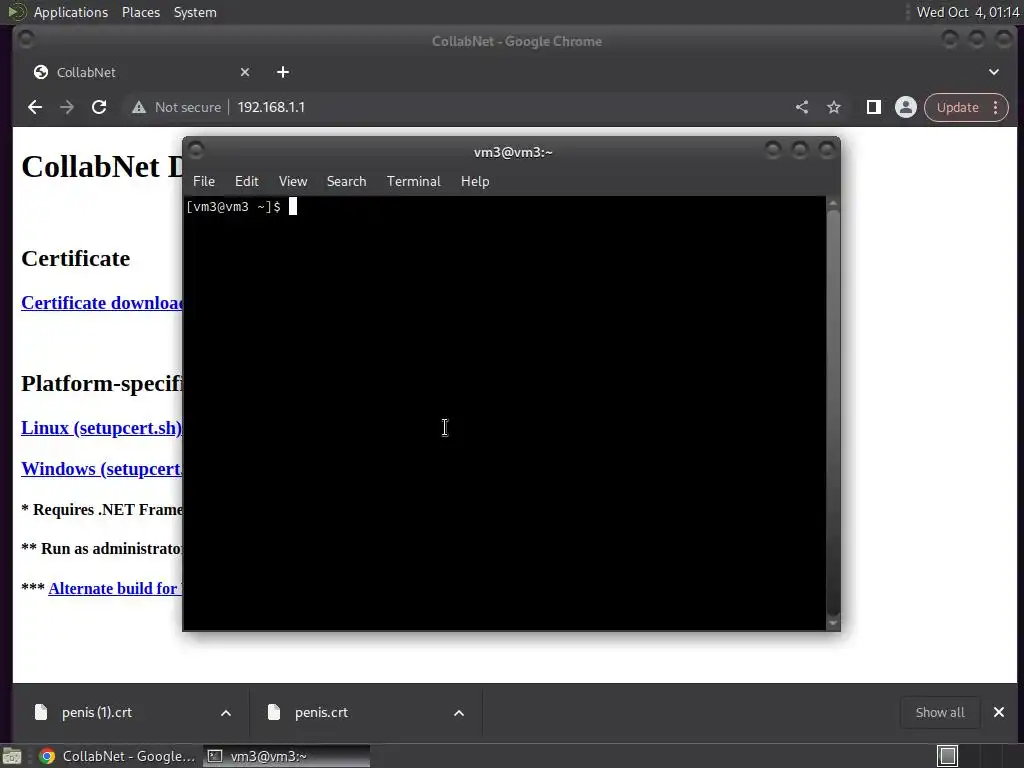Open downloaded penis (1).crt file
1024x768 pixels.
click(97, 712)
